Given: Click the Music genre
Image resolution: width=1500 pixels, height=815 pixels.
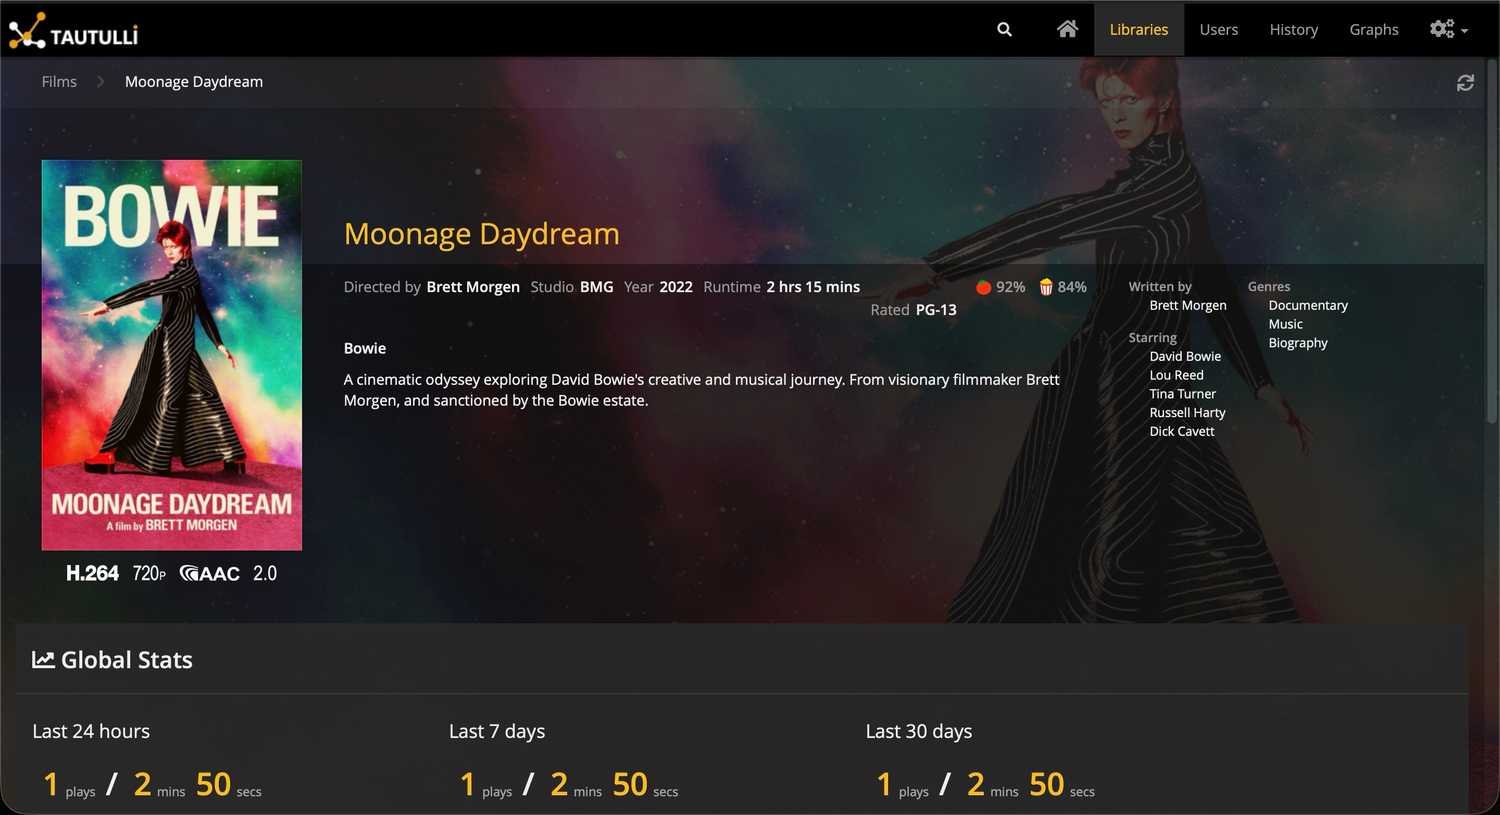Looking at the screenshot, I should pyautogui.click(x=1286, y=324).
